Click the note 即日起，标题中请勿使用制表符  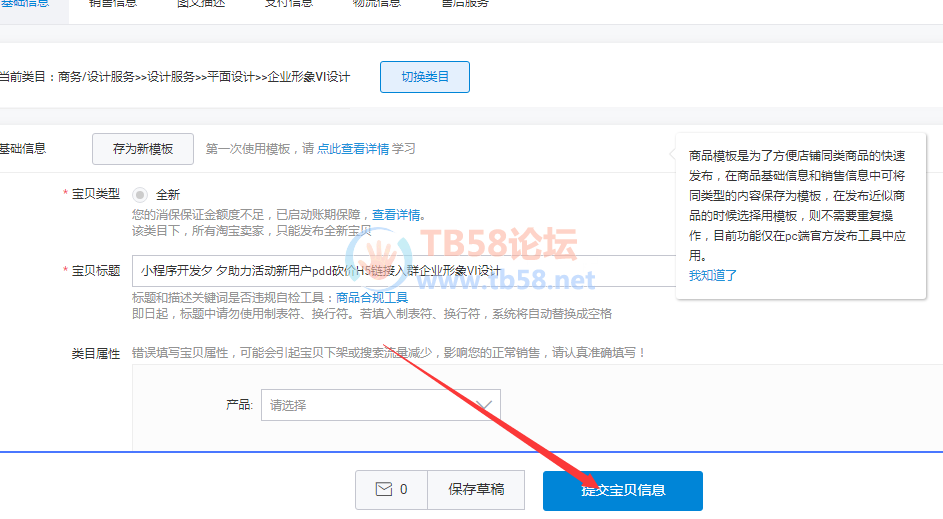(x=372, y=314)
